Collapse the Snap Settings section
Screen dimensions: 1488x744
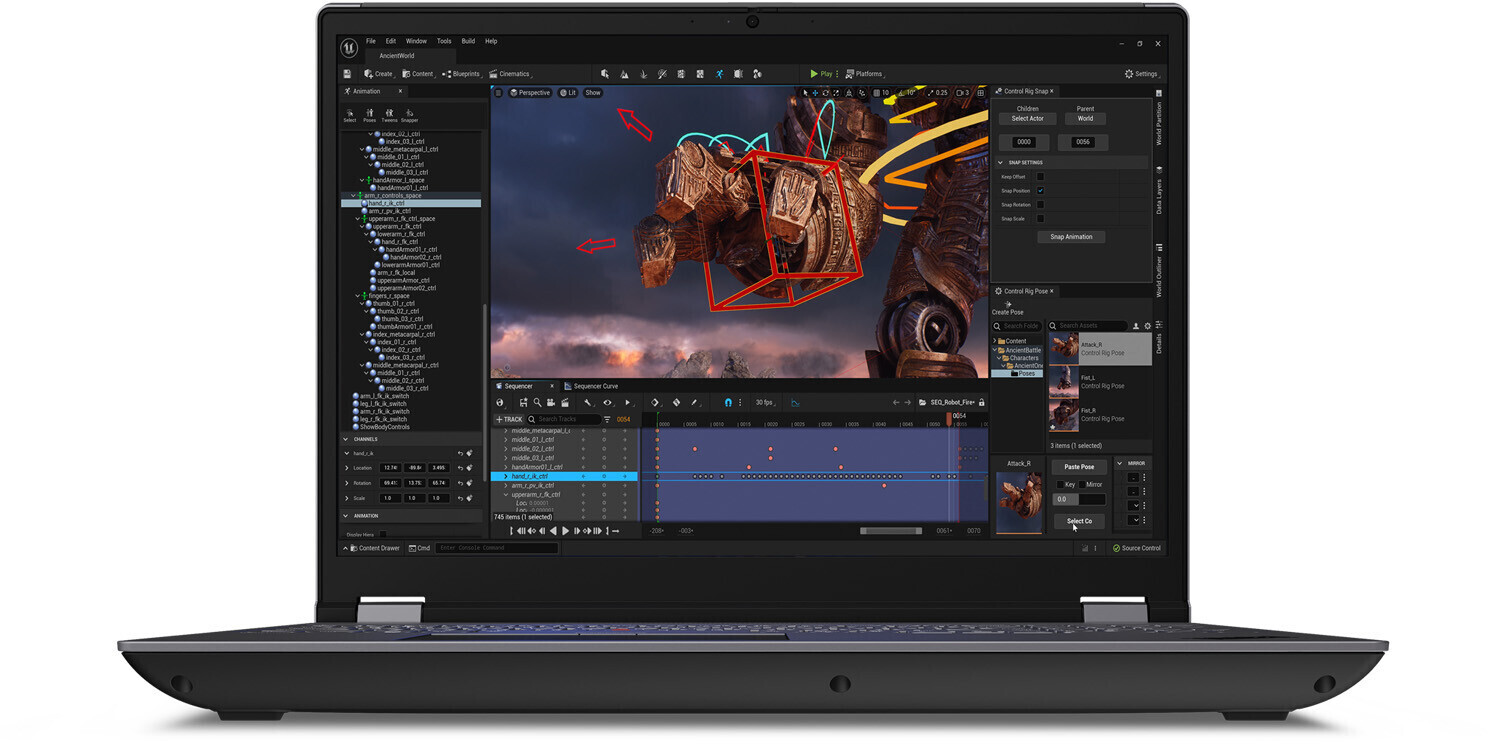point(1001,162)
